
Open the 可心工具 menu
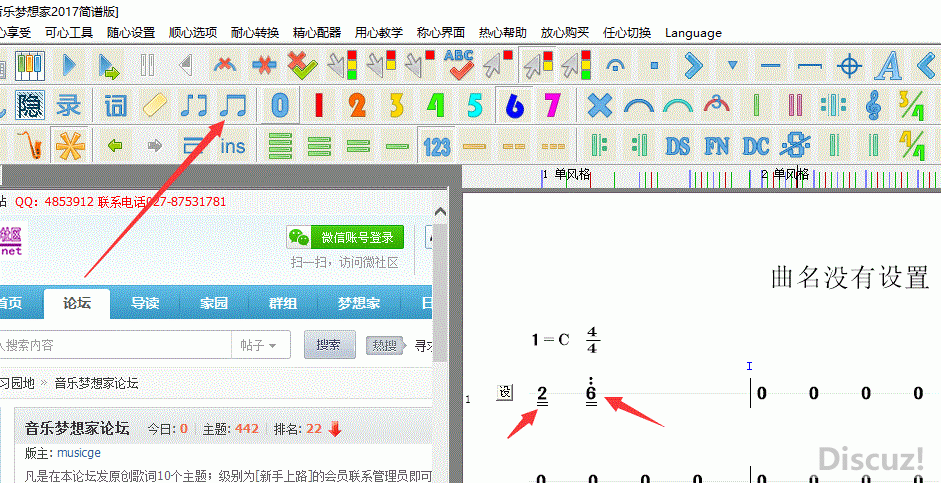69,33
